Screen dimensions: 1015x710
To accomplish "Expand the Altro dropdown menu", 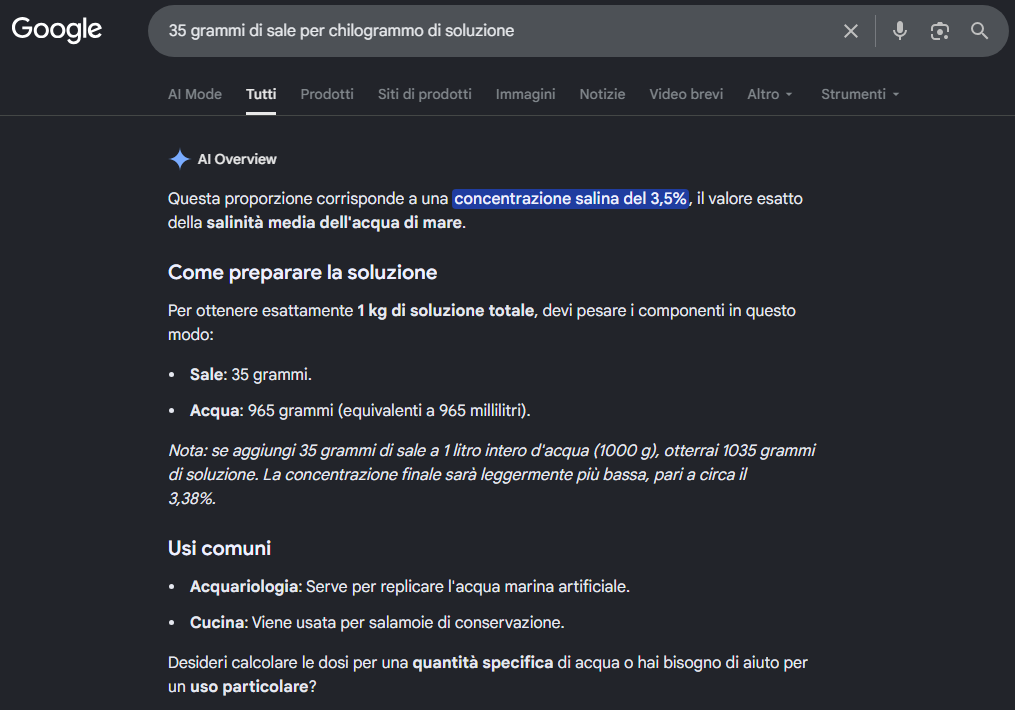I will point(770,94).
